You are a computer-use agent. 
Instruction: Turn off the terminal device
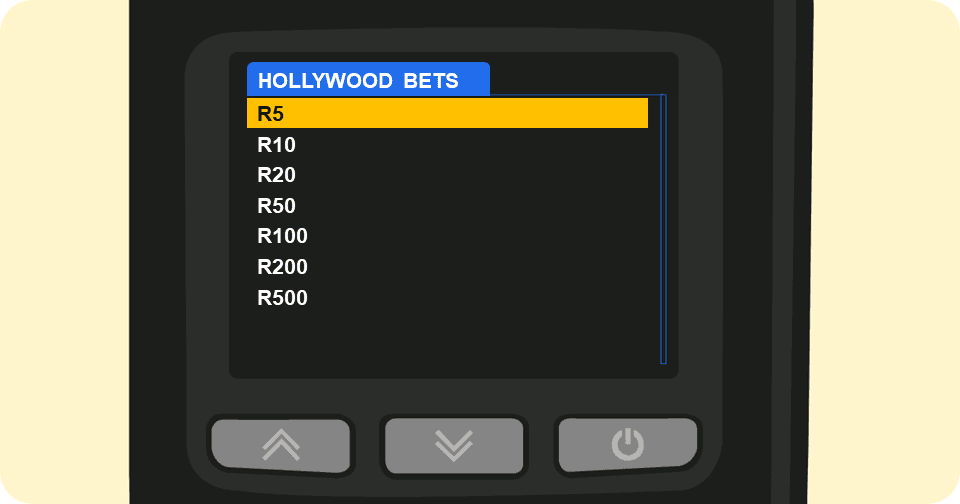click(x=628, y=444)
